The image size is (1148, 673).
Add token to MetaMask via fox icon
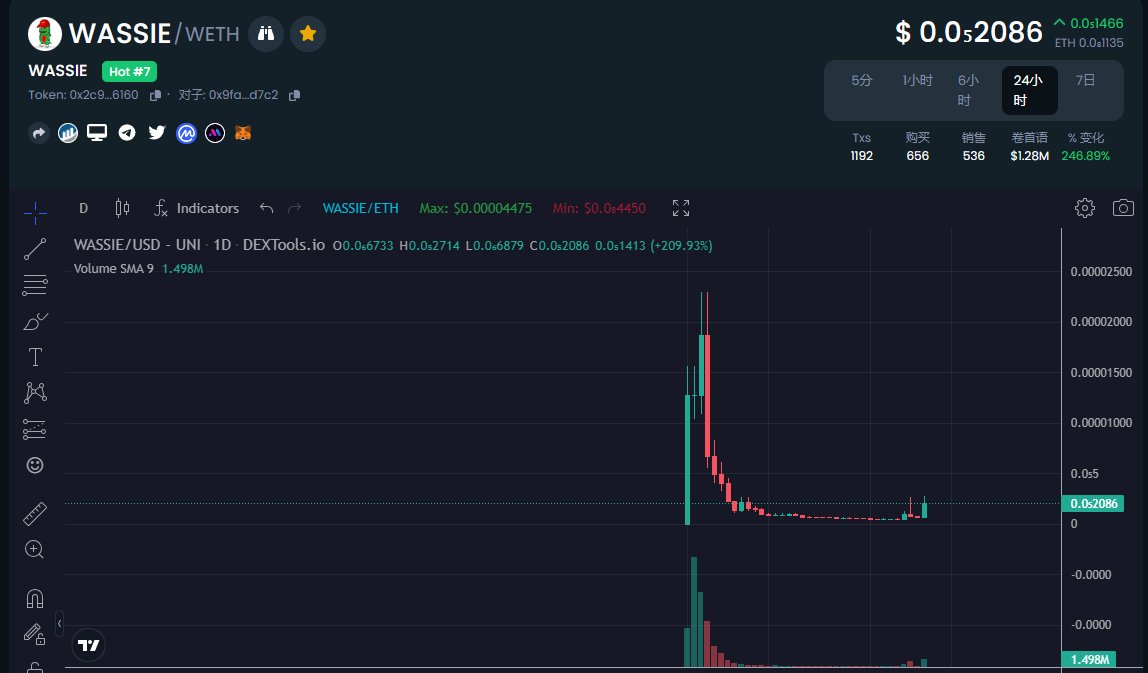click(x=242, y=133)
